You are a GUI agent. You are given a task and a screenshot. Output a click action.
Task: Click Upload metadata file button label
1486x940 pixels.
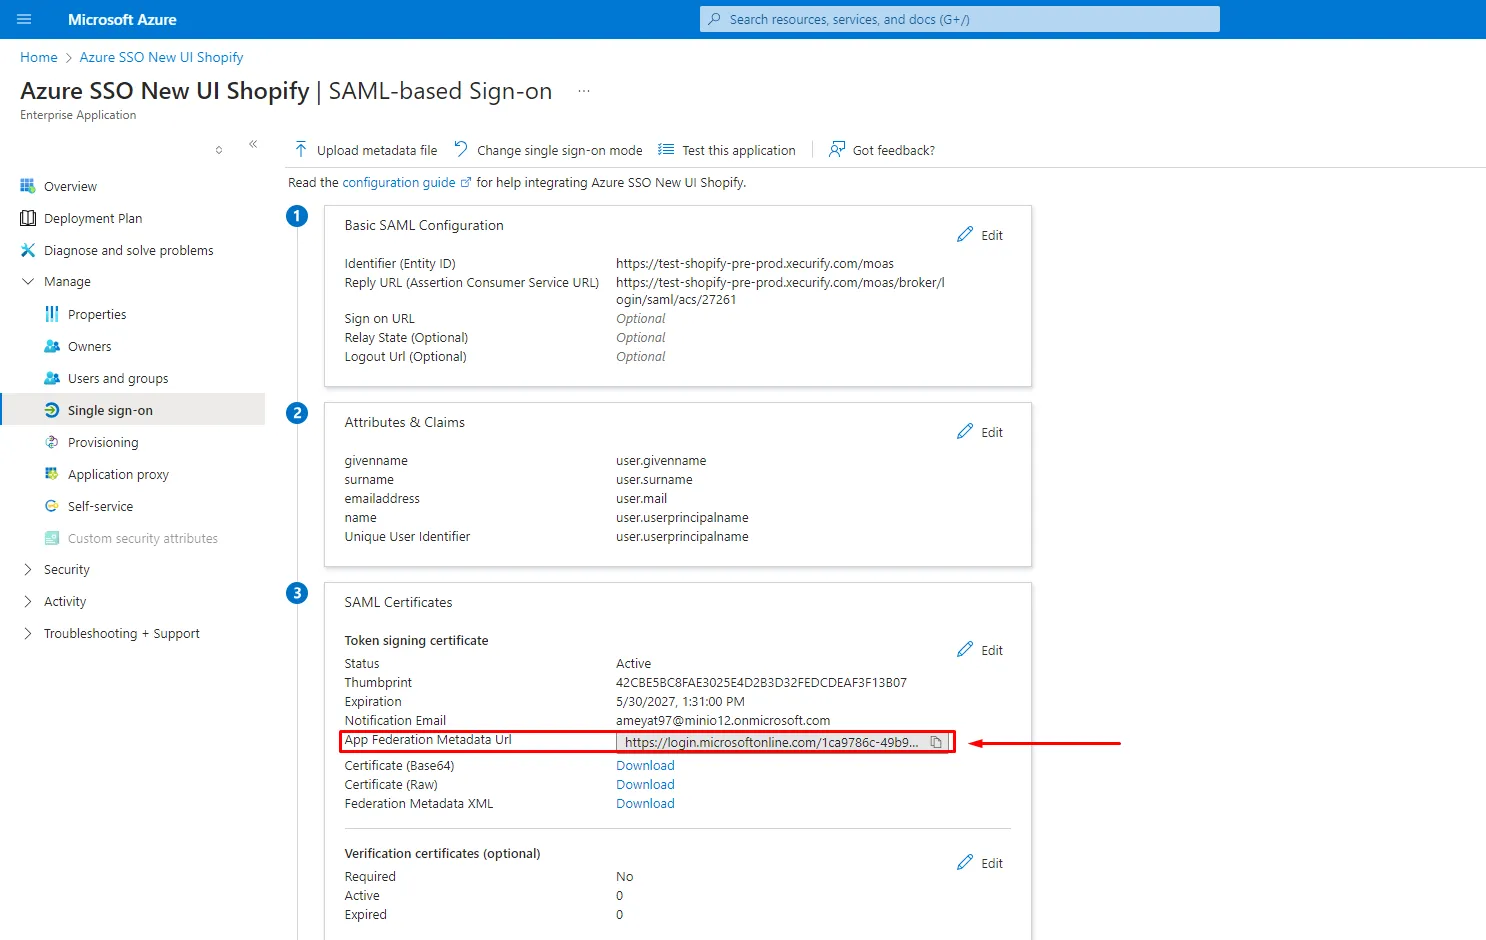[x=377, y=150]
